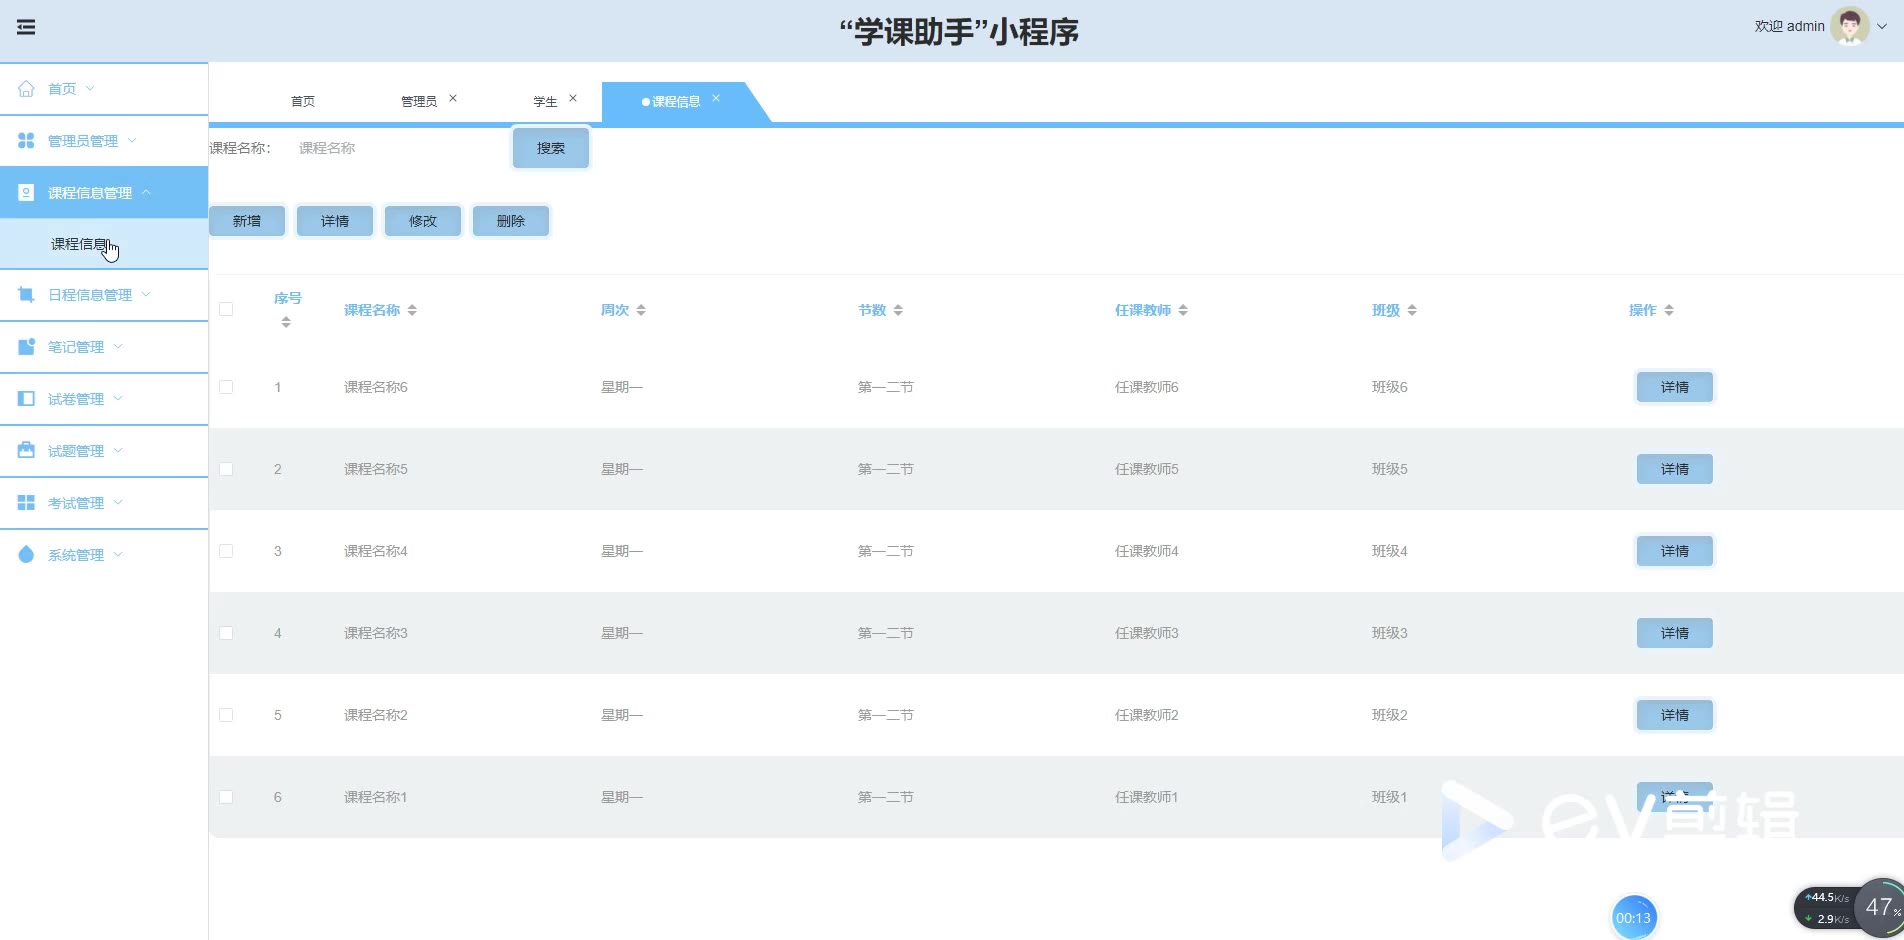Collapse the 课程信息管理 sidebar menu

[x=146, y=192]
